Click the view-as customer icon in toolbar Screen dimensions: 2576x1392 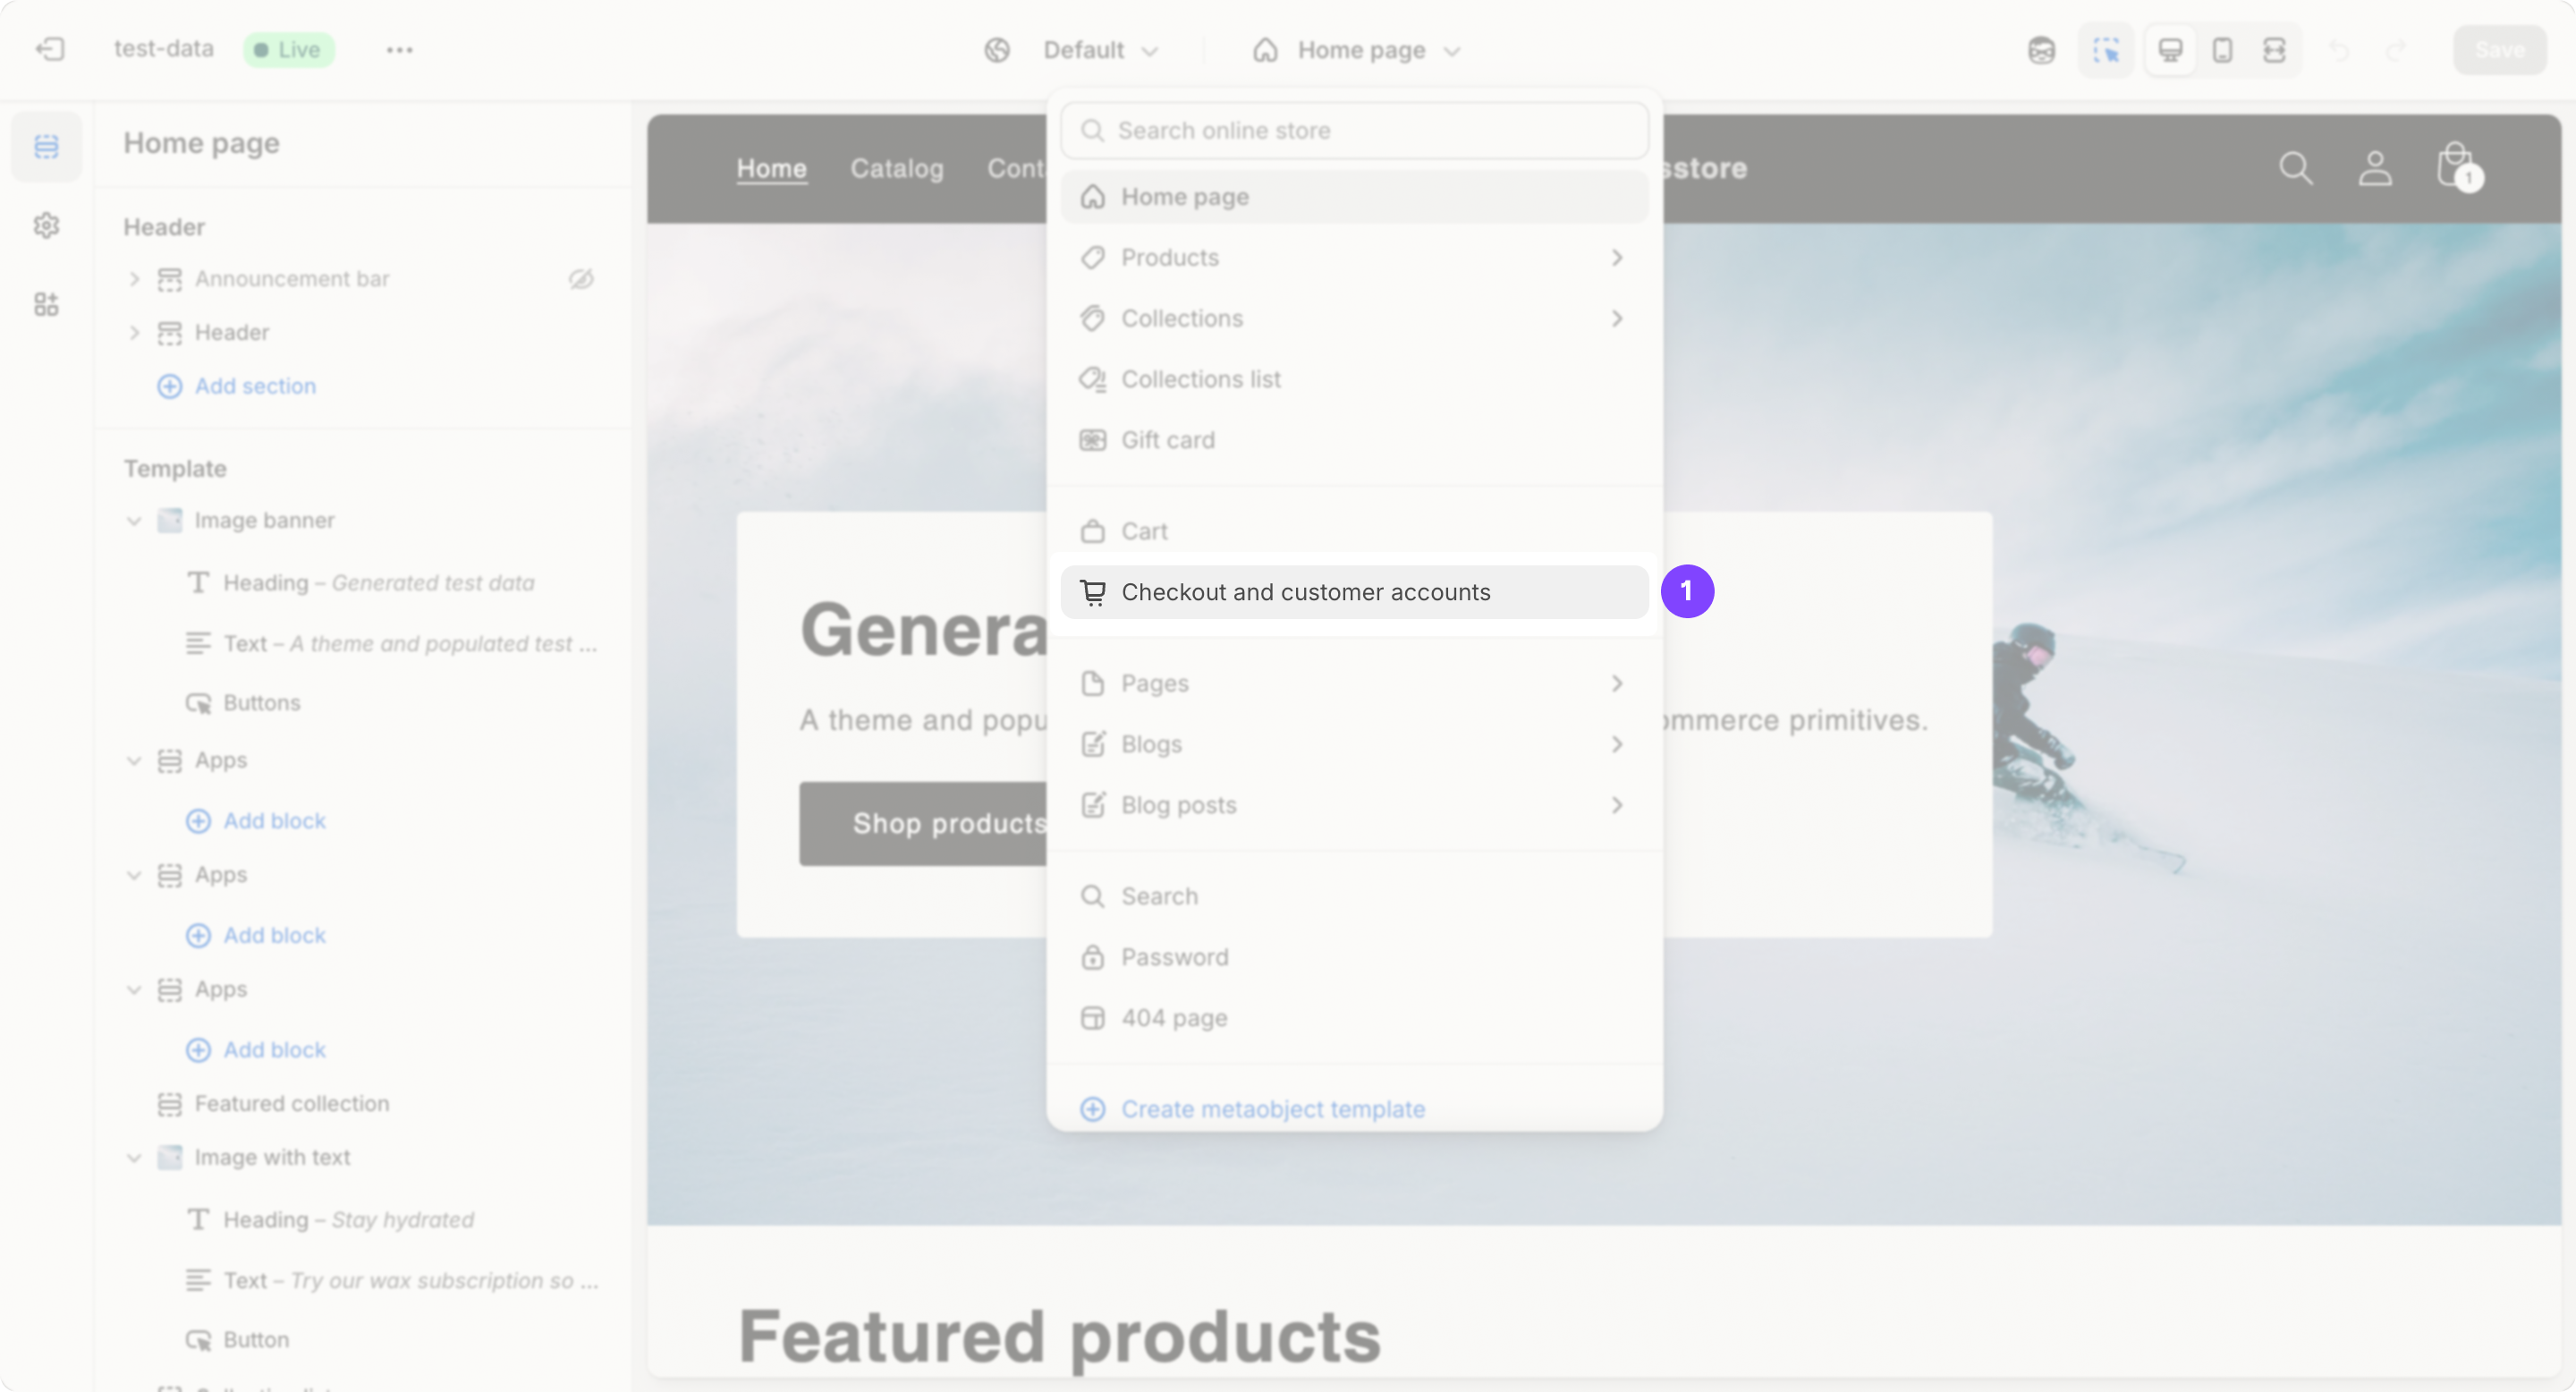pyautogui.click(x=2041, y=50)
